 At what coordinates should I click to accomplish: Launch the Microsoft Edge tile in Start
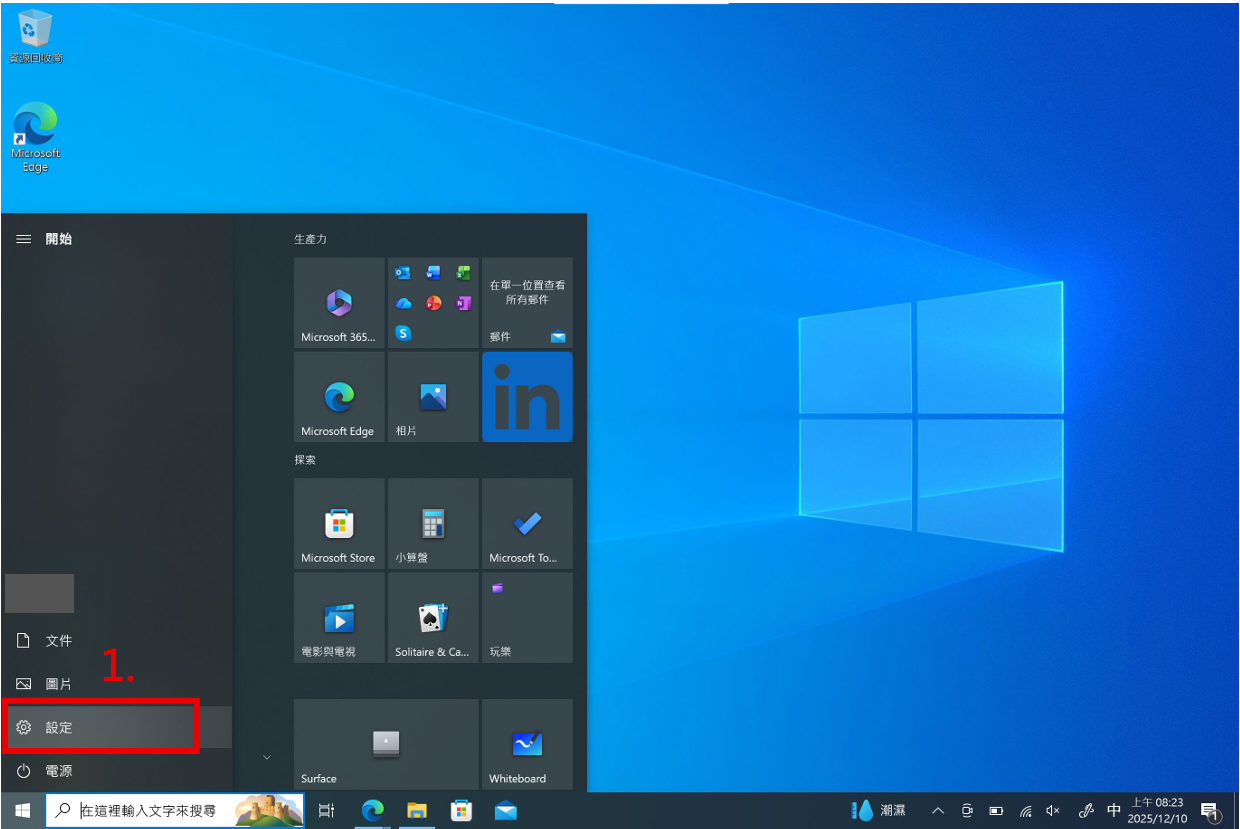point(339,397)
